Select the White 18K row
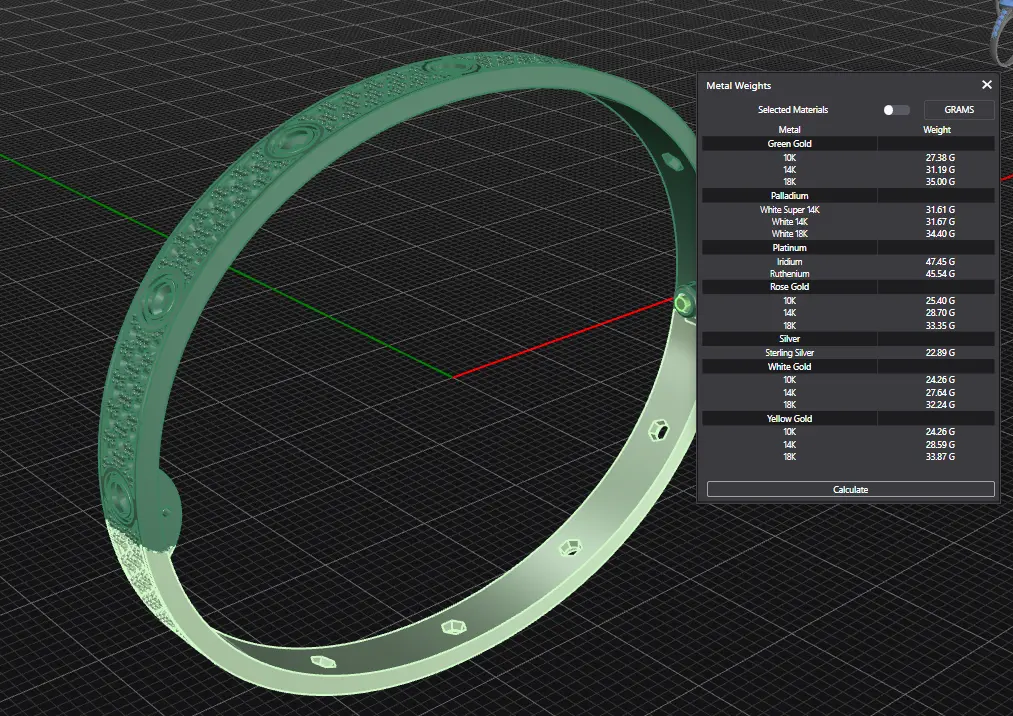The height and width of the screenshot is (716, 1013). point(848,234)
